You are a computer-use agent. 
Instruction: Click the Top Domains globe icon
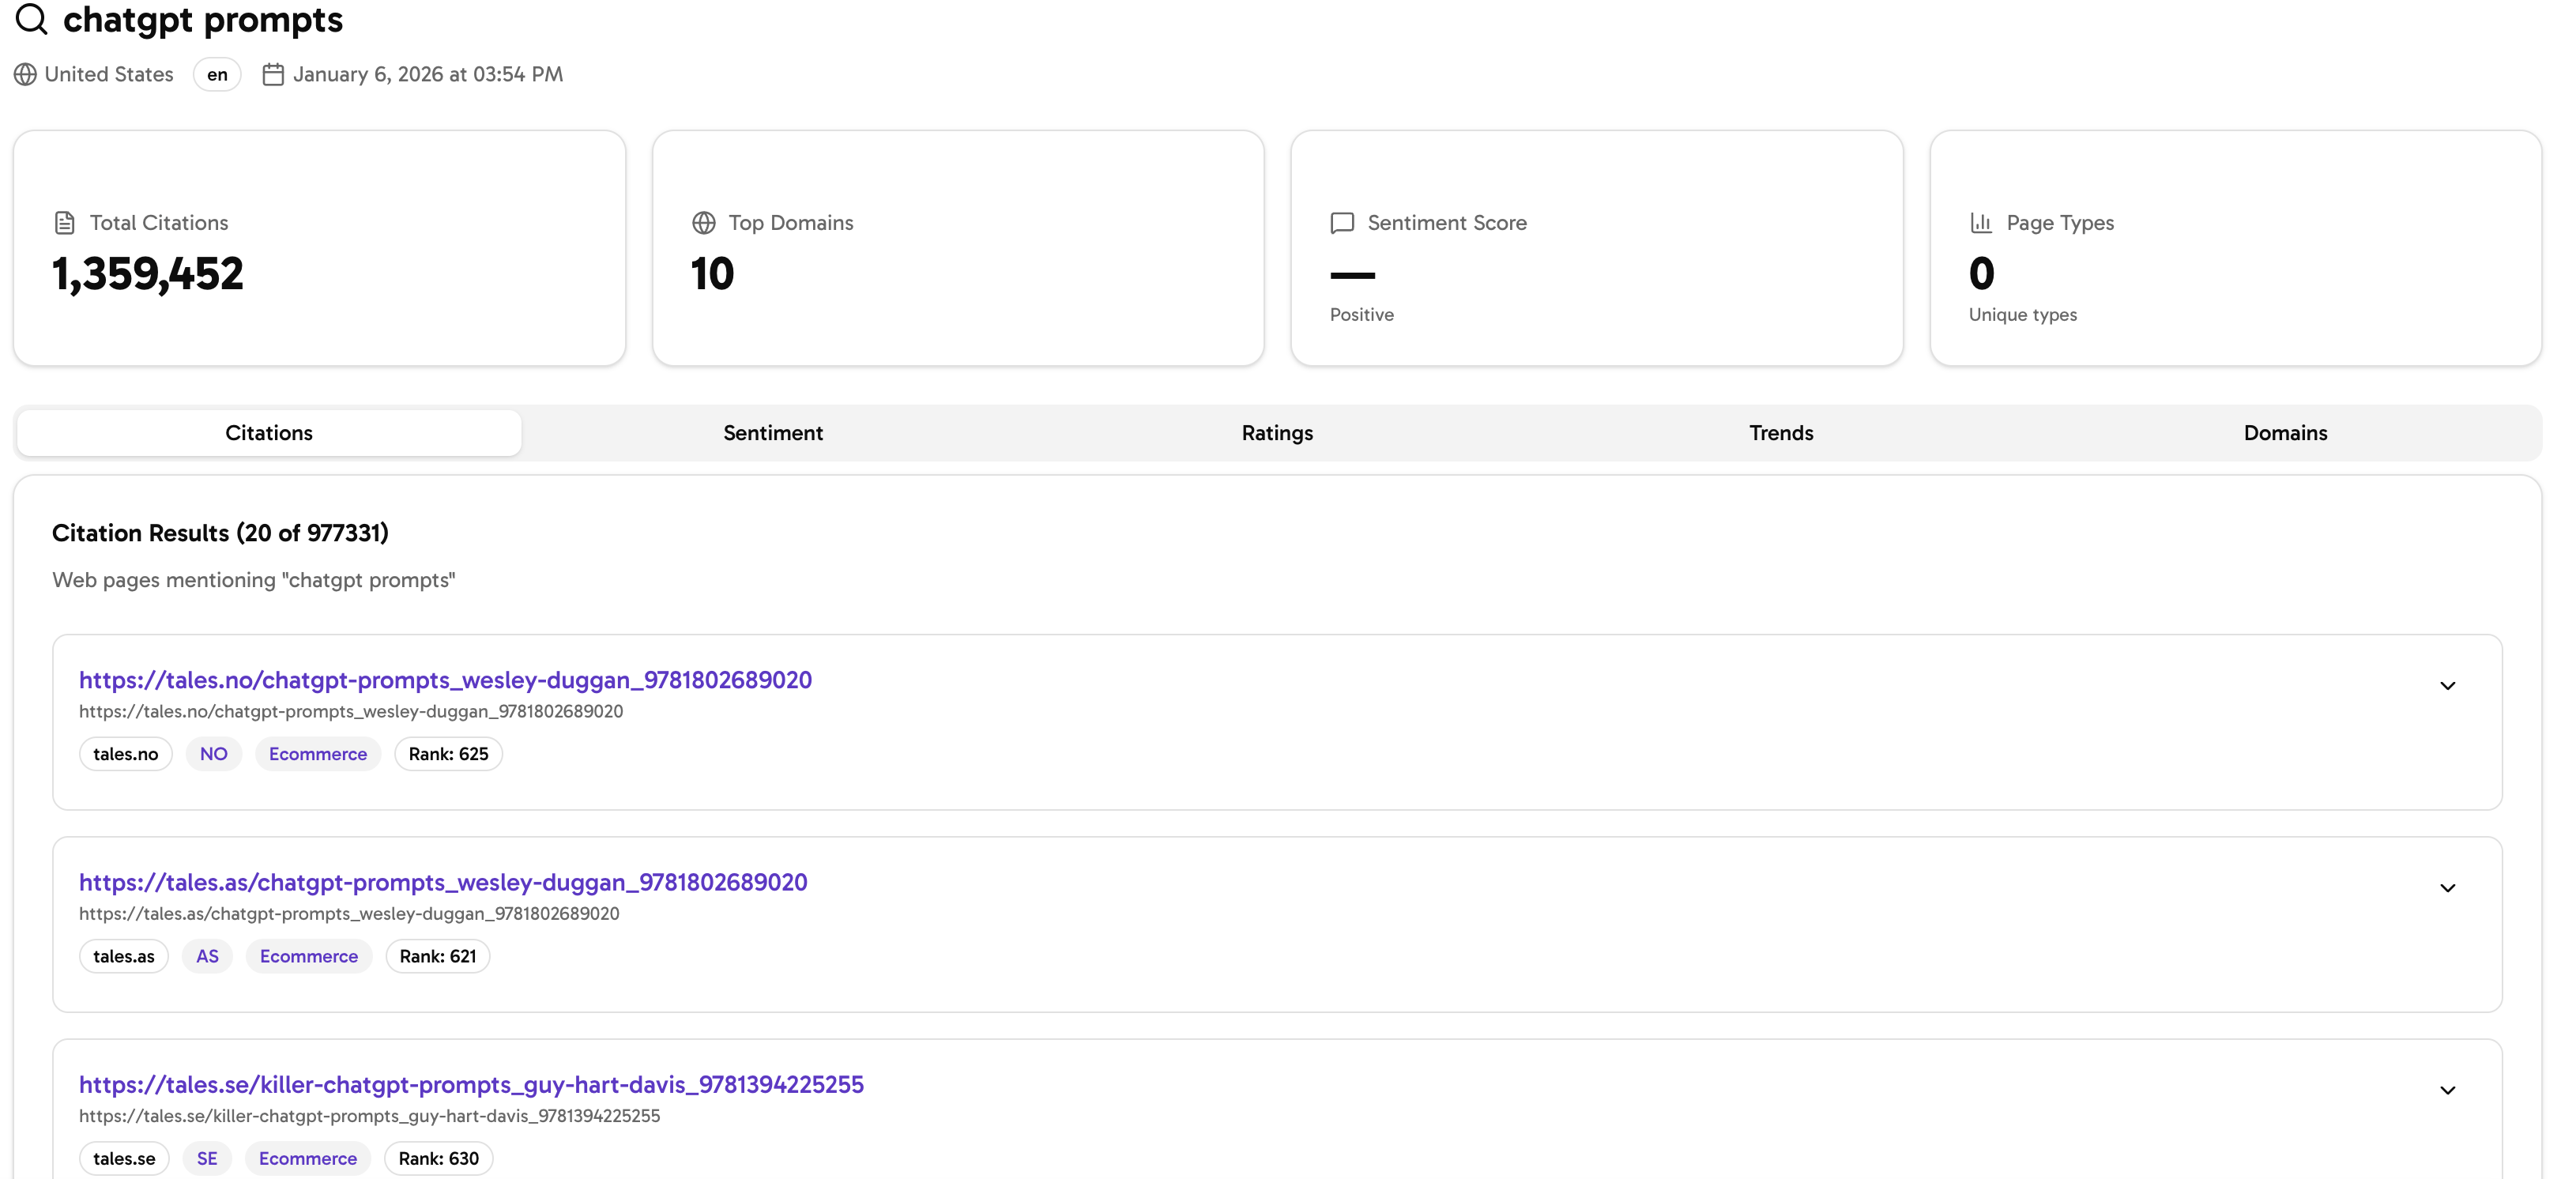[x=703, y=222]
